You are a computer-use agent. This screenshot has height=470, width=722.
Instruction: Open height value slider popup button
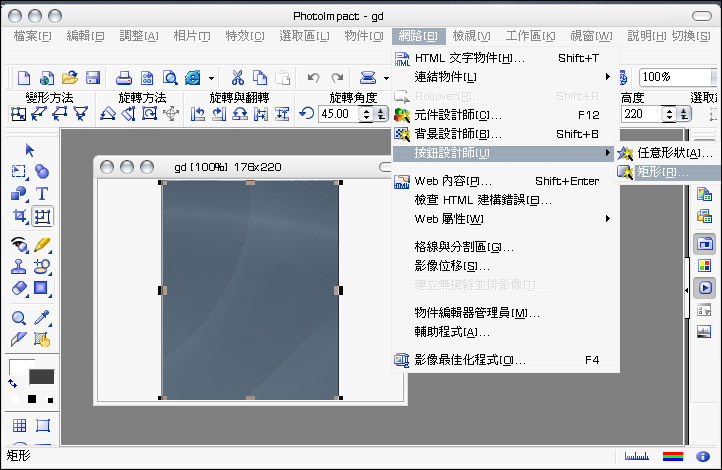[684, 114]
